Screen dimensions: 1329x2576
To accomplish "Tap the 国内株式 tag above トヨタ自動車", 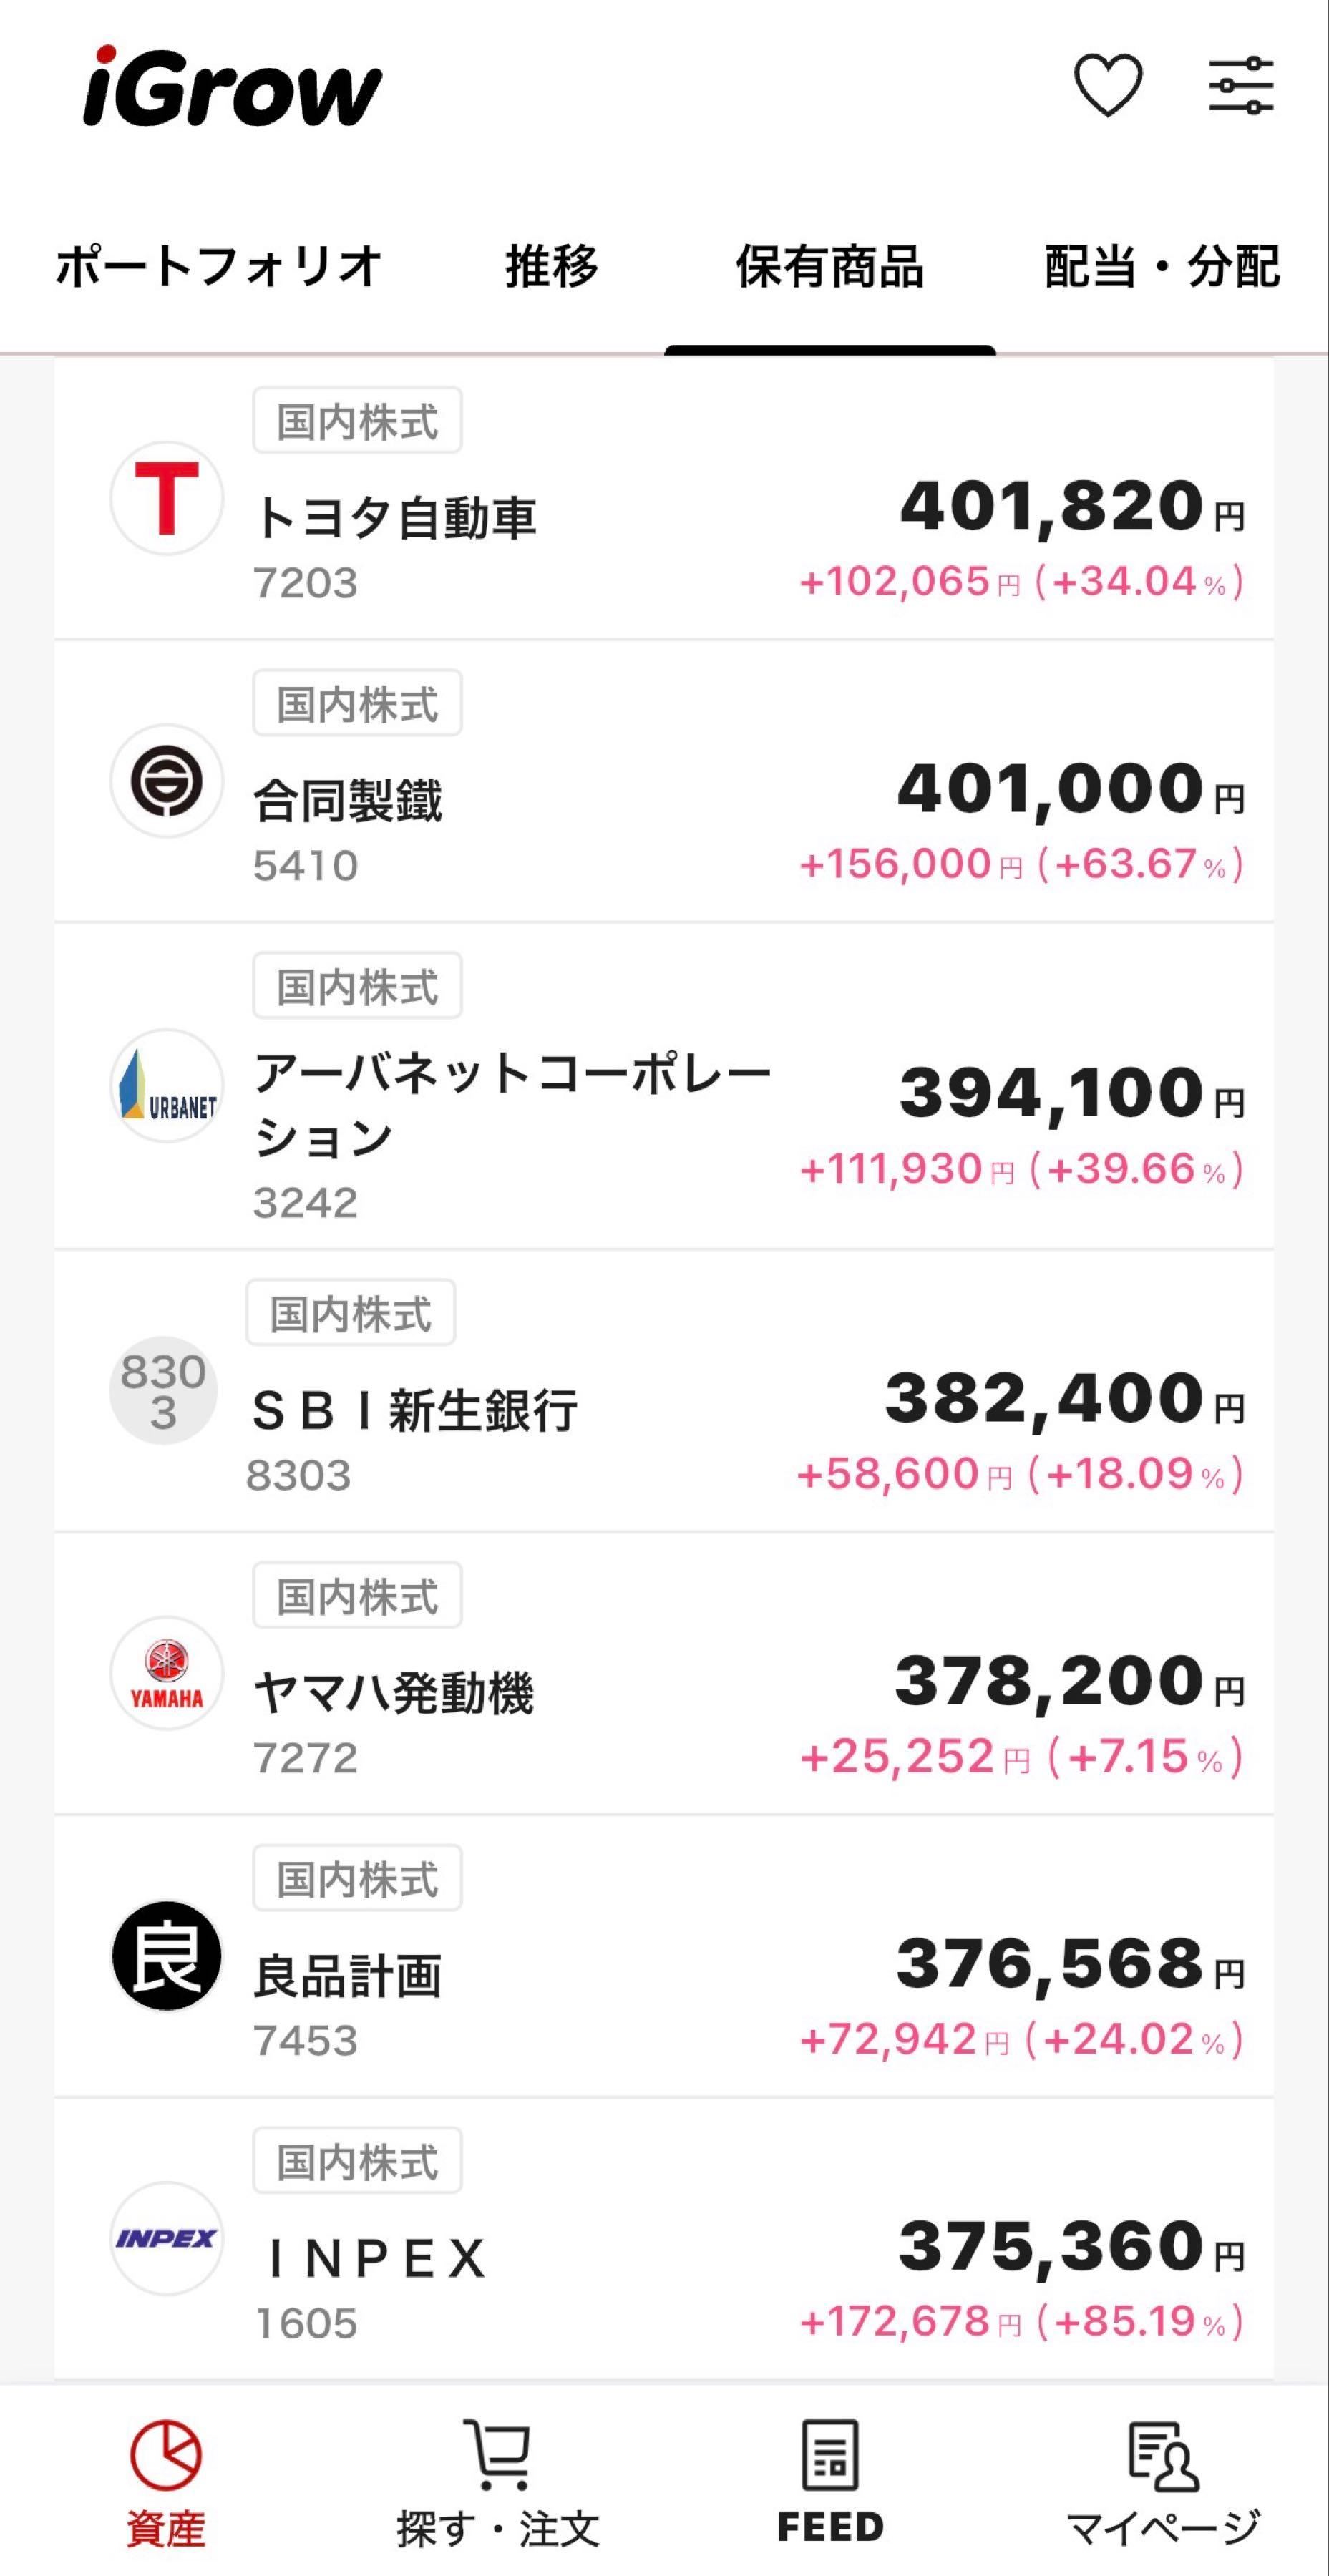I will point(357,421).
